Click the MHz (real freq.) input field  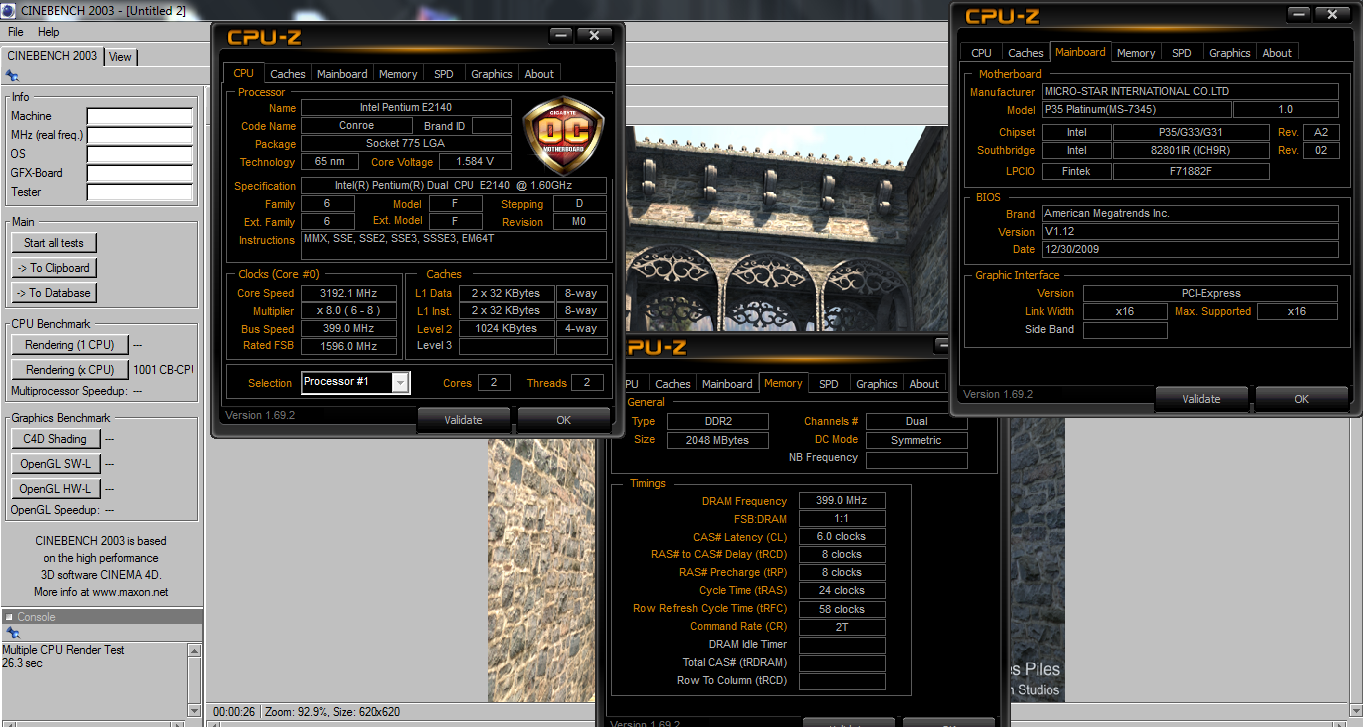[139, 135]
